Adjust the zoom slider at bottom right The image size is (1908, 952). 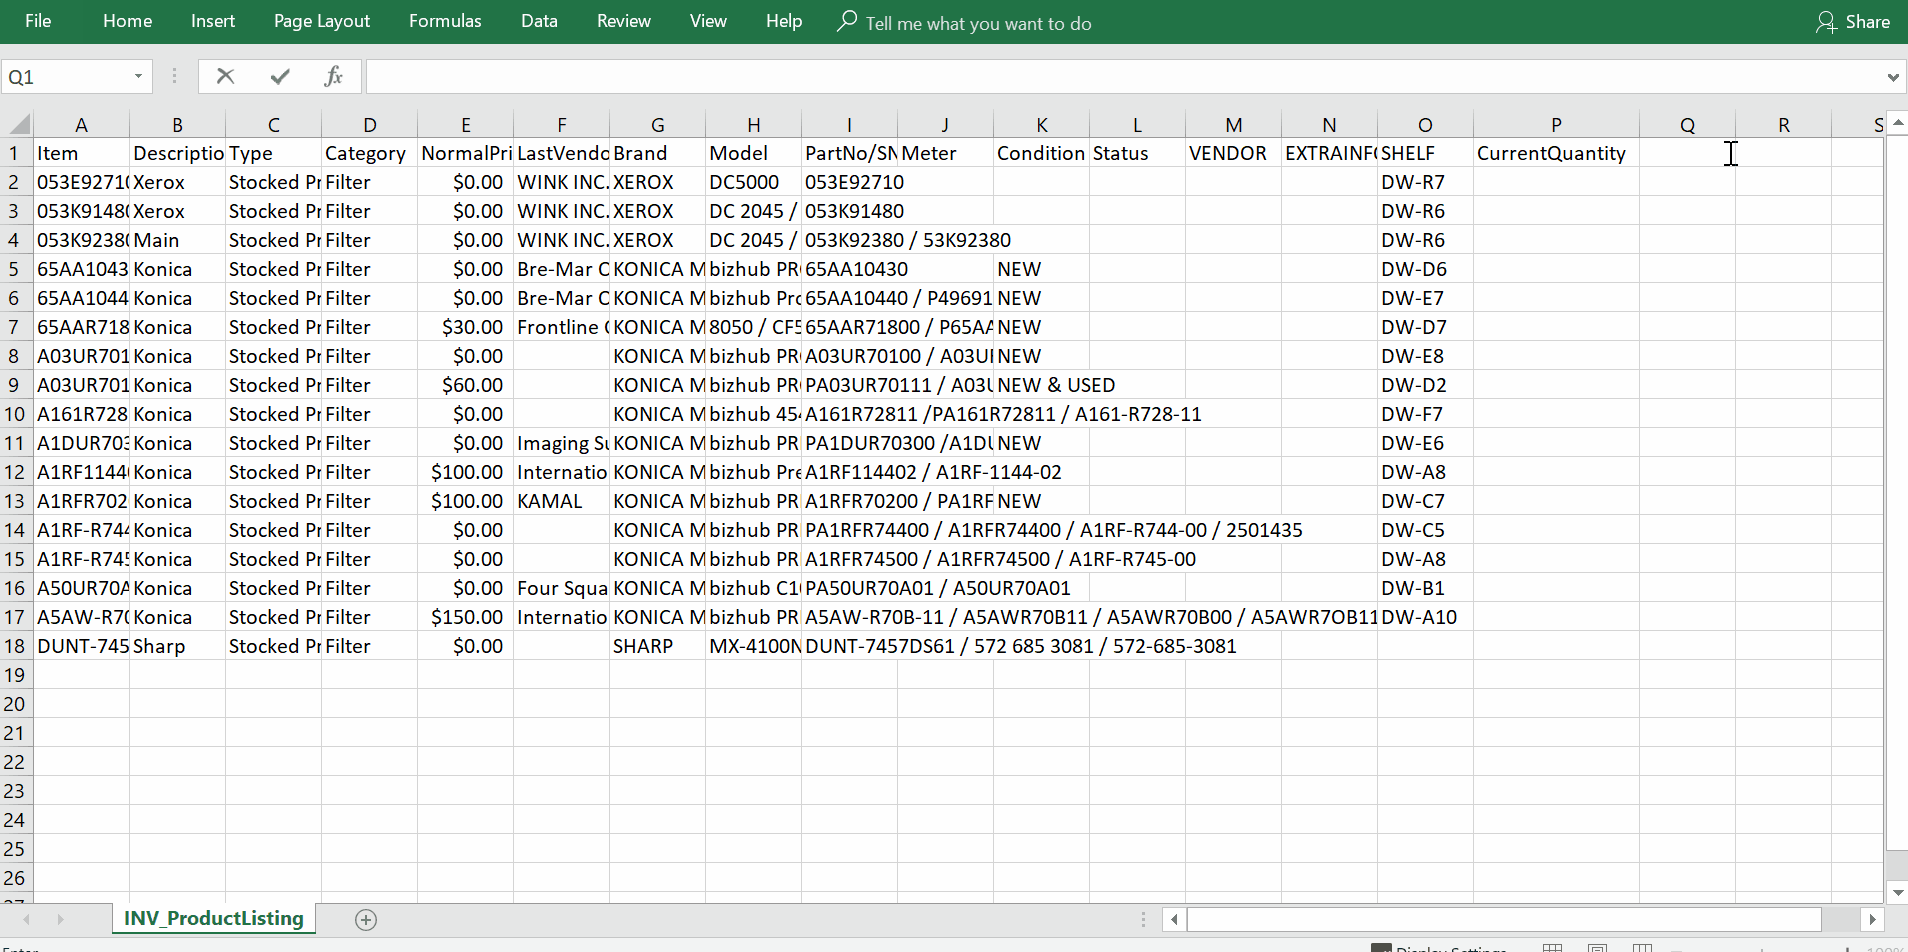[1762, 948]
